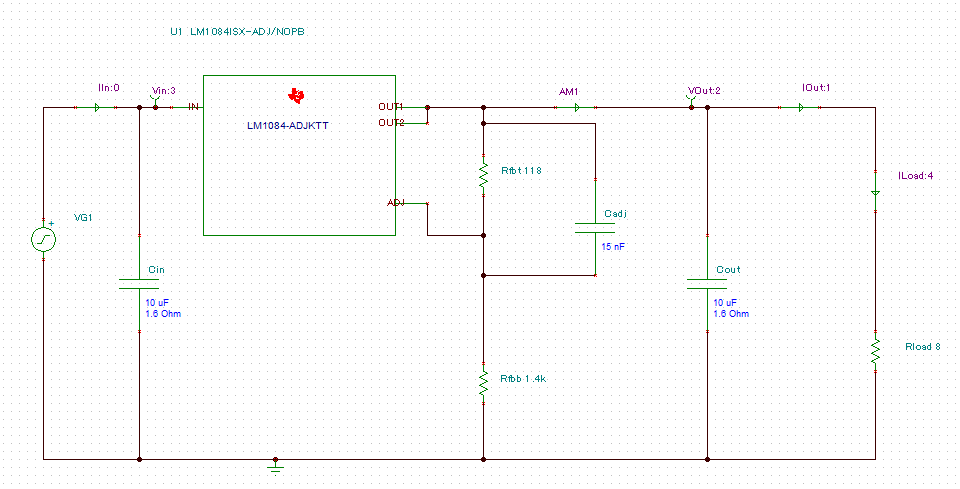The width and height of the screenshot is (960, 489).
Task: Click the Texas Instruments logo in U1
Action: (x=296, y=95)
